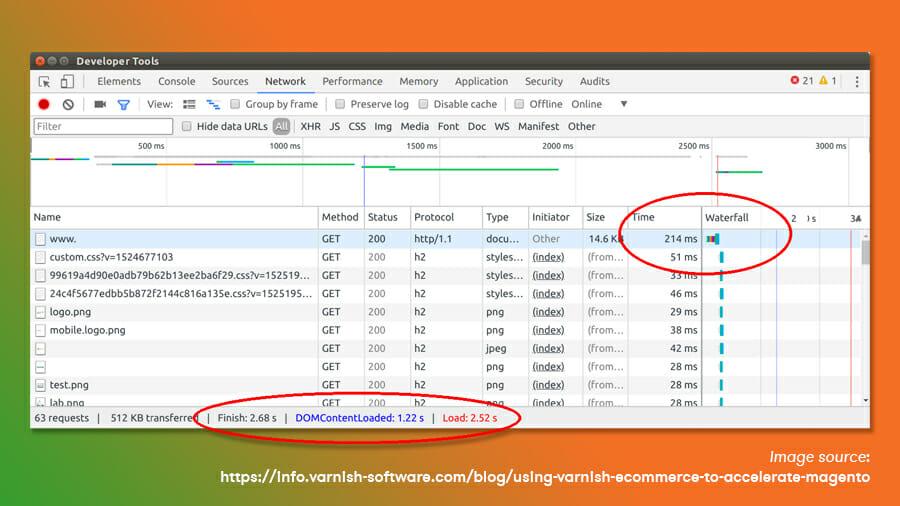900x506 pixels.
Task: Clear the network log
Action: pyautogui.click(x=68, y=104)
